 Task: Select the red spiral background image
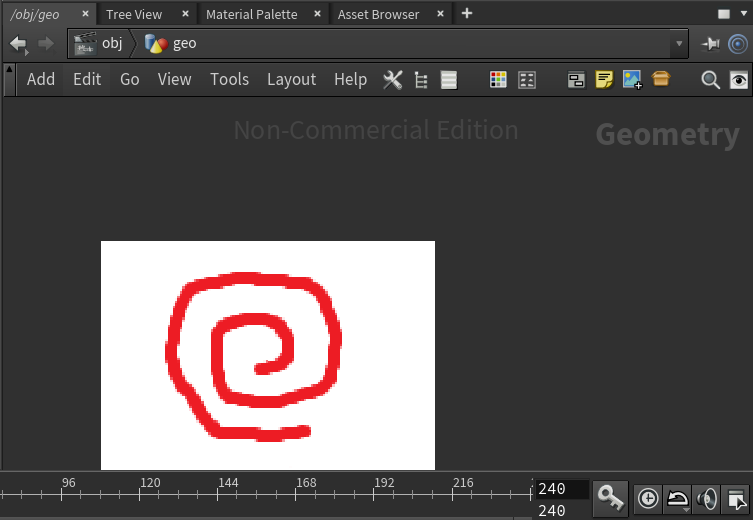pos(268,355)
